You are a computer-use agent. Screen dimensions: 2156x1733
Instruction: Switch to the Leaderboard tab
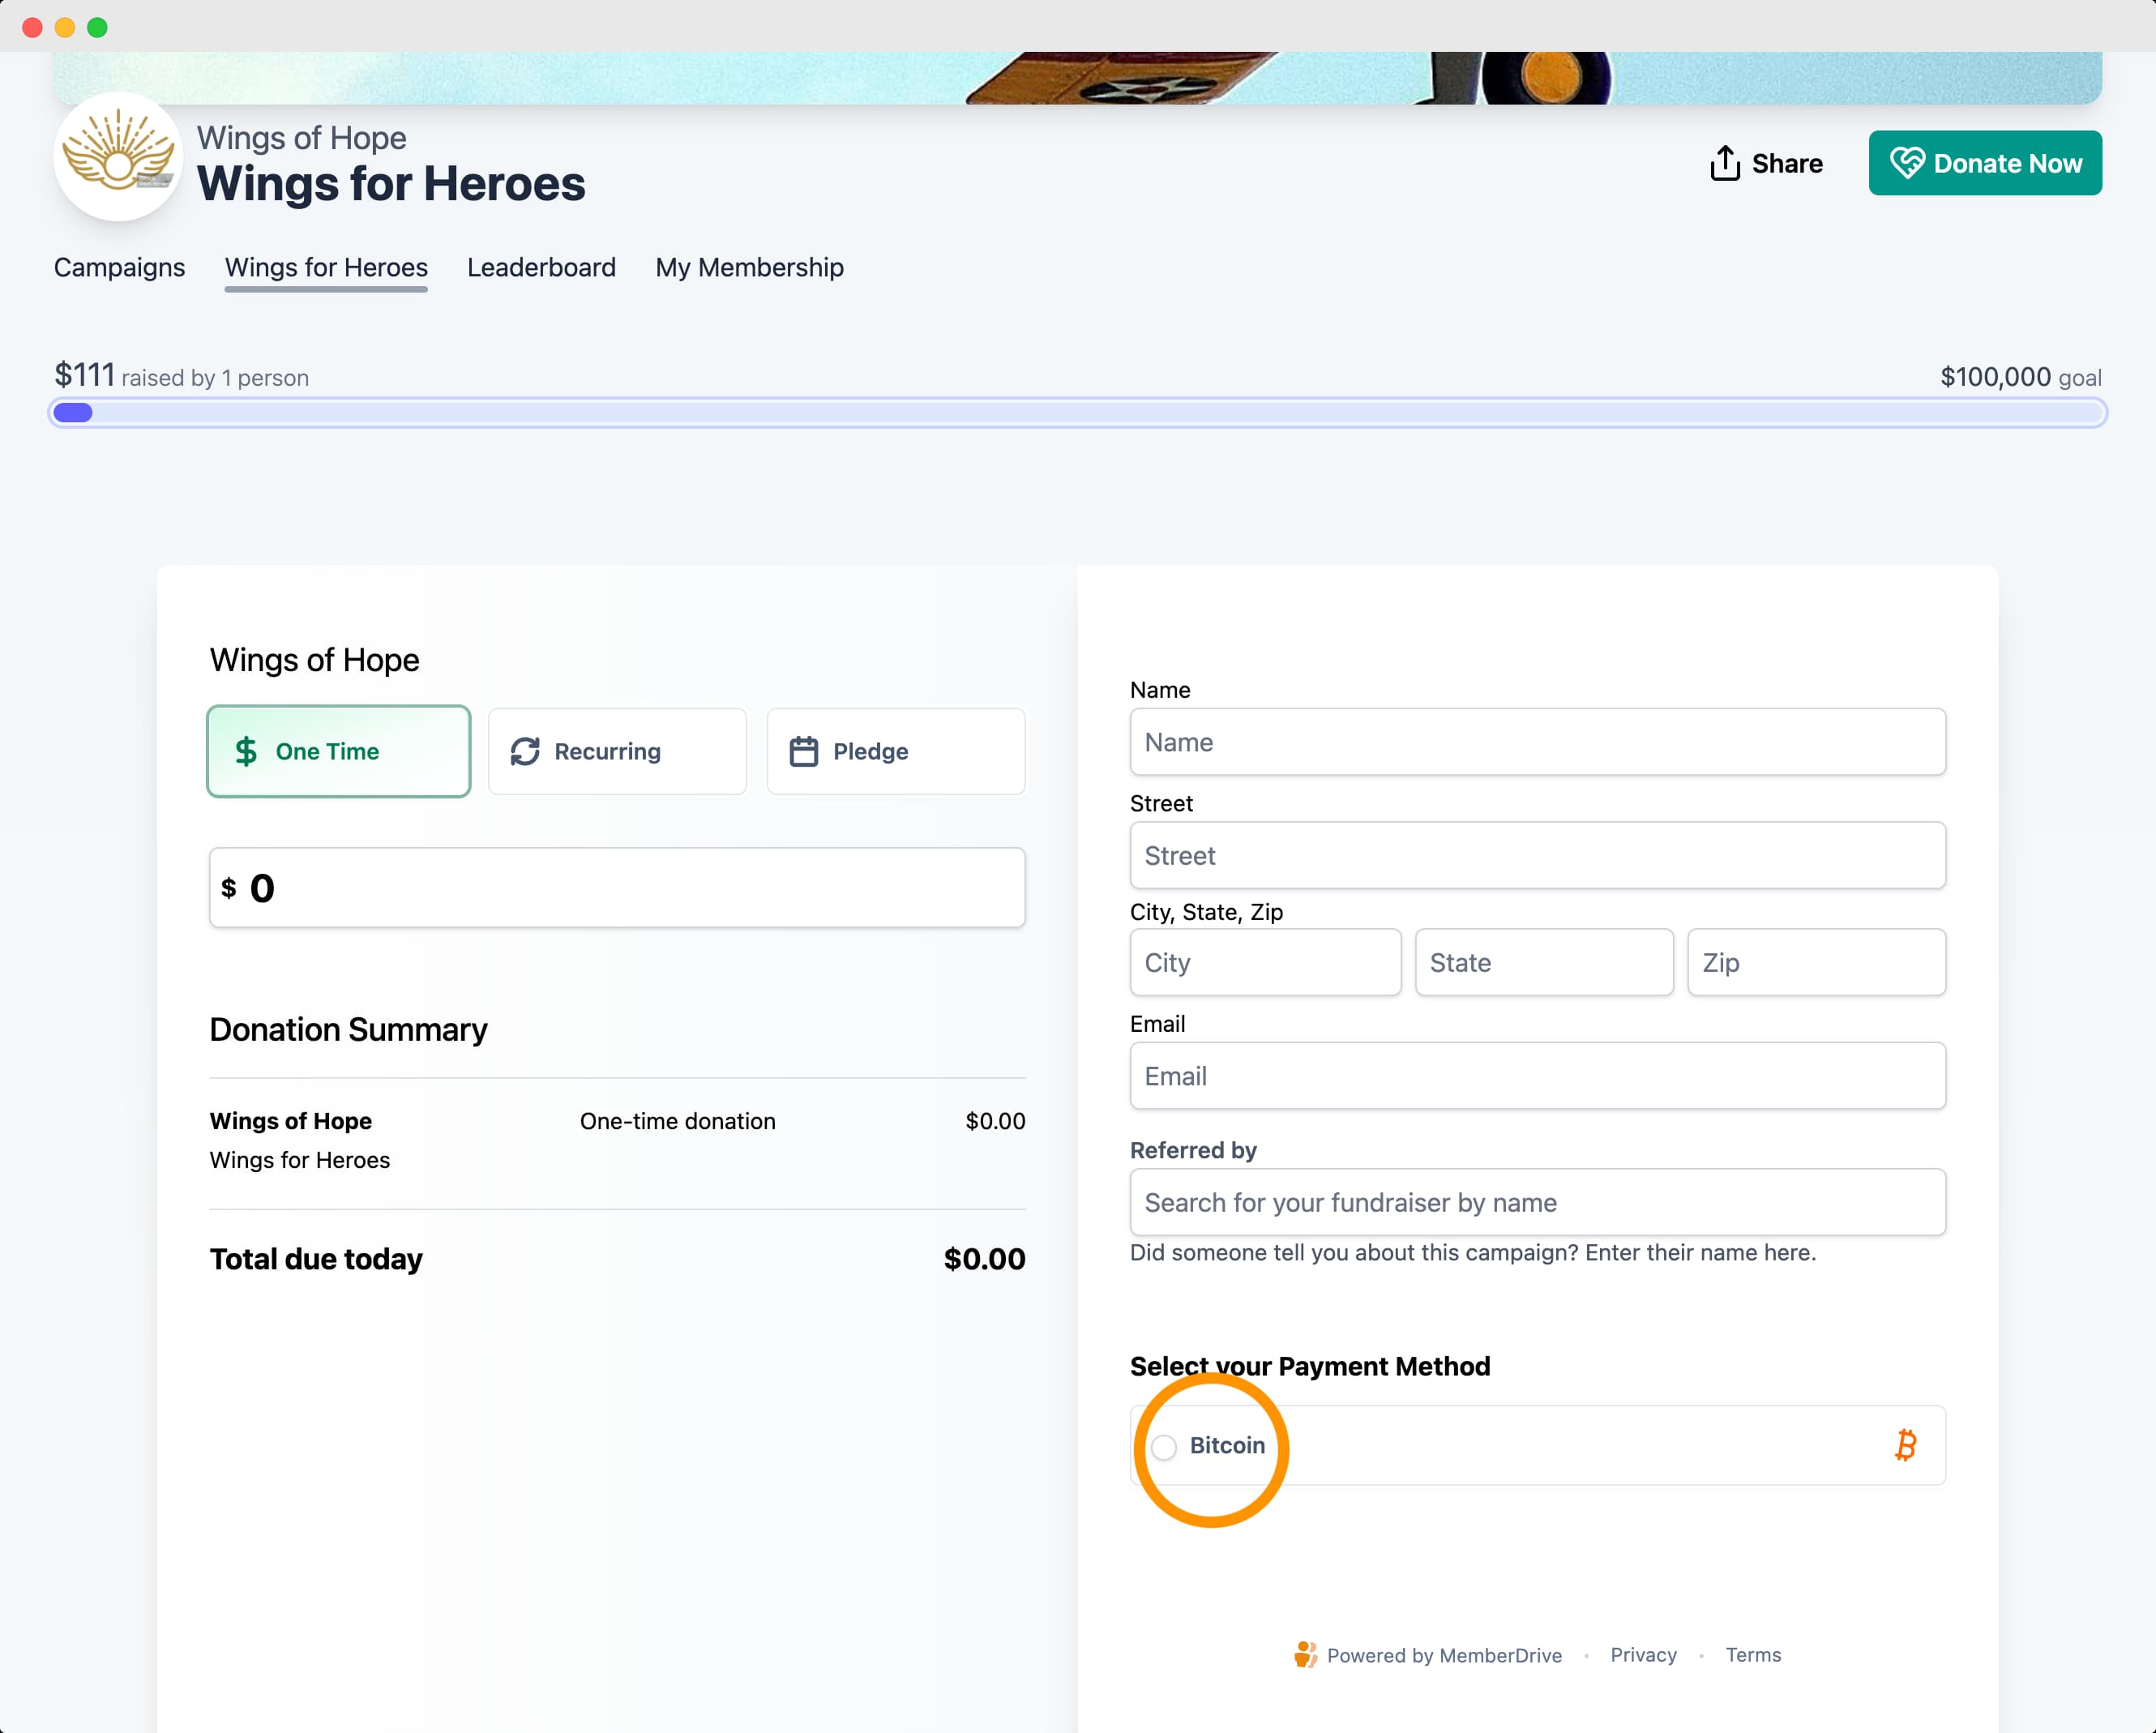540,267
